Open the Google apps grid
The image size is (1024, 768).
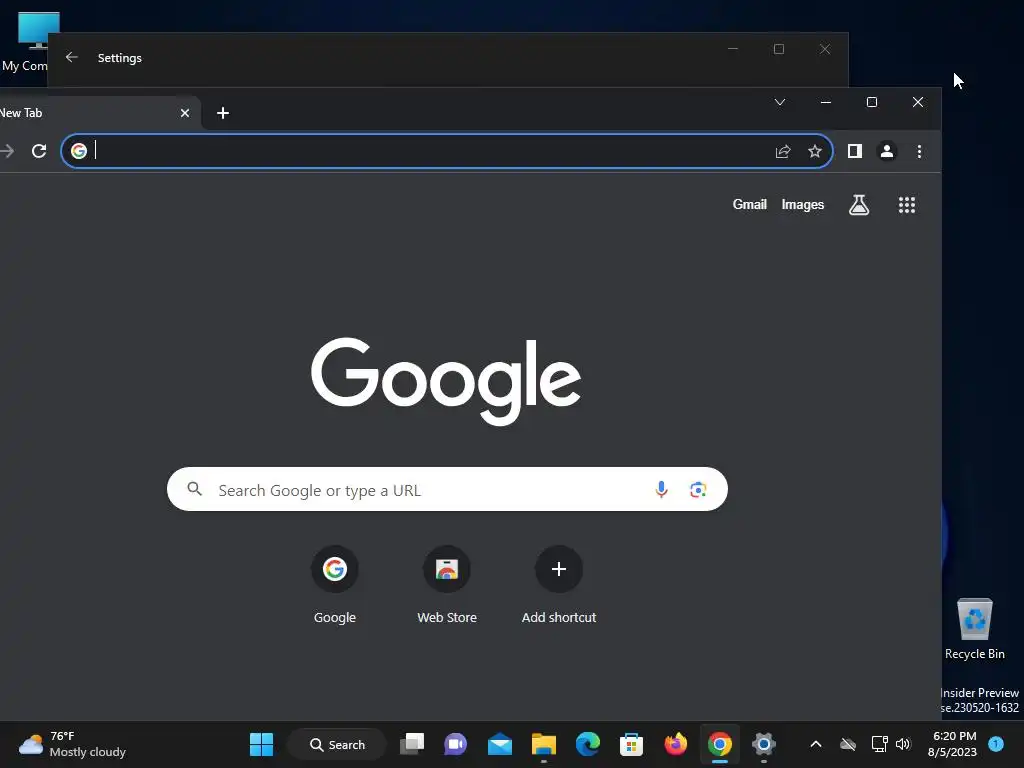[x=906, y=205]
